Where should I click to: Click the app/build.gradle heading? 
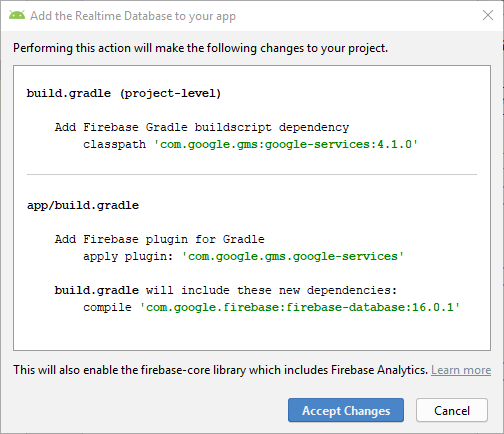(83, 205)
